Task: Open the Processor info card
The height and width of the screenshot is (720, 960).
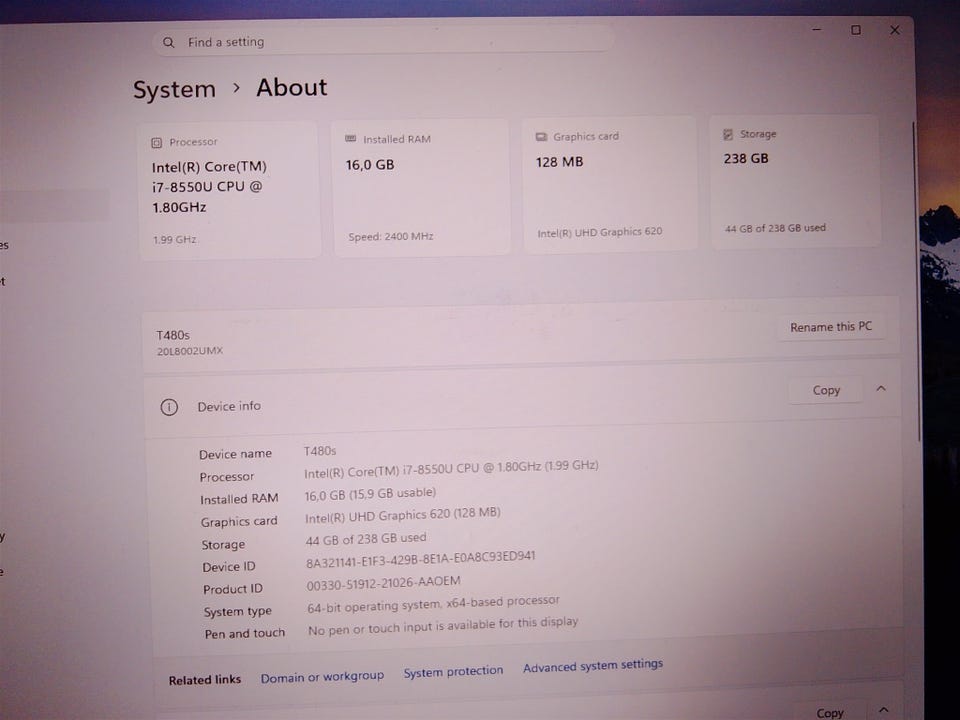Action: pos(230,190)
